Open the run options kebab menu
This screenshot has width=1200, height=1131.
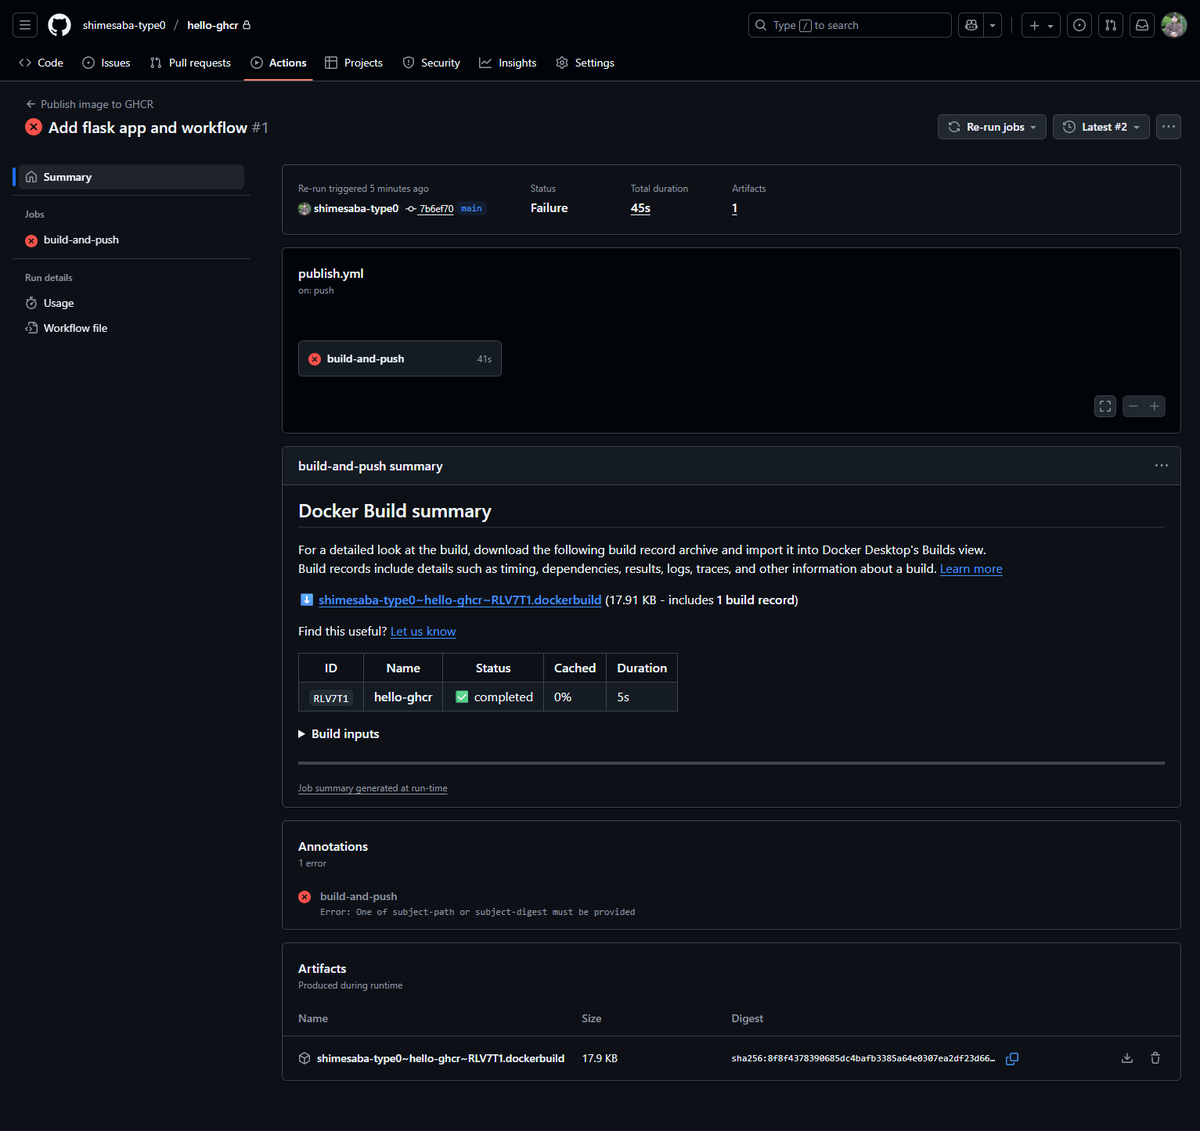(1168, 126)
